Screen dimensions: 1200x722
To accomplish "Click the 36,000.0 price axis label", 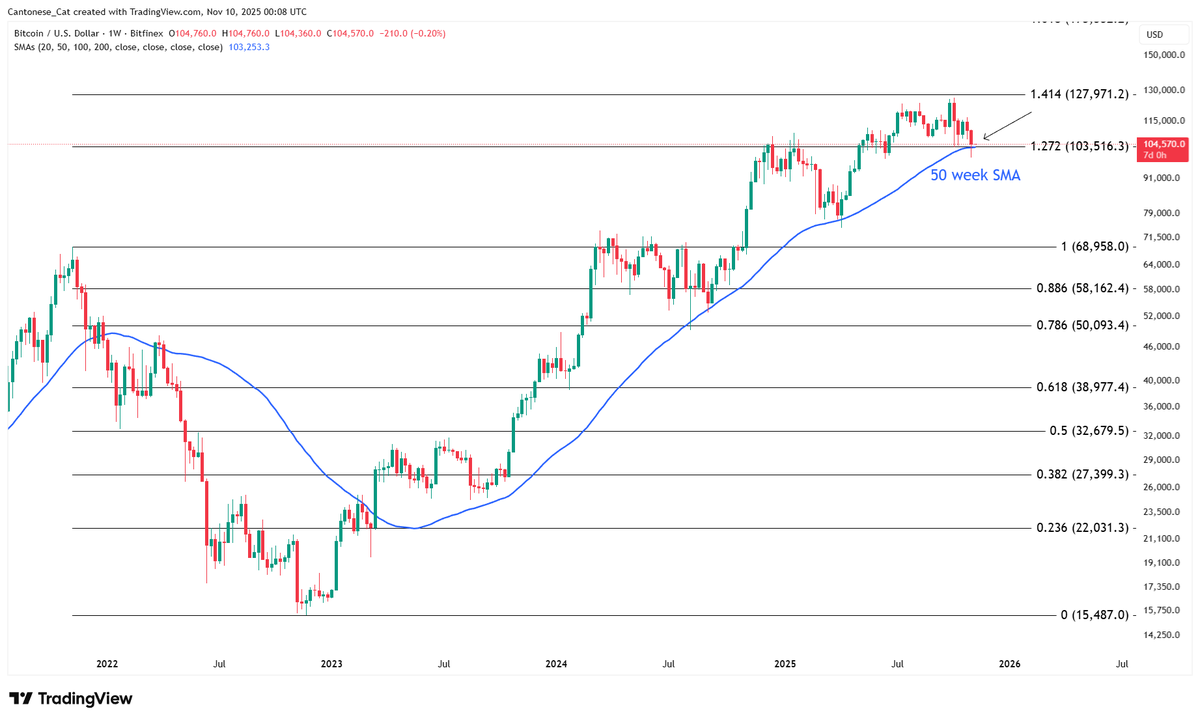I will [x=1163, y=407].
